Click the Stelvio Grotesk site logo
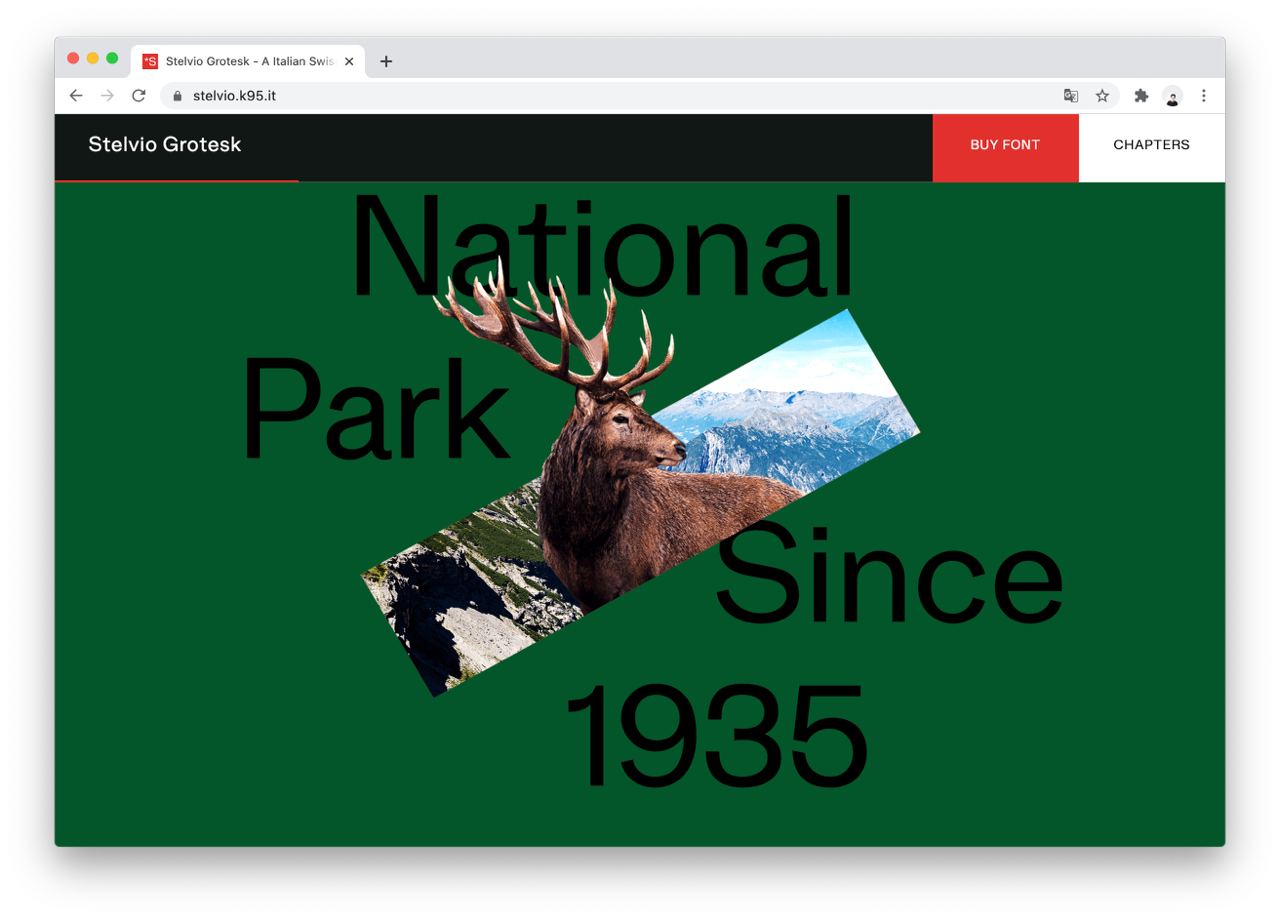 point(165,144)
